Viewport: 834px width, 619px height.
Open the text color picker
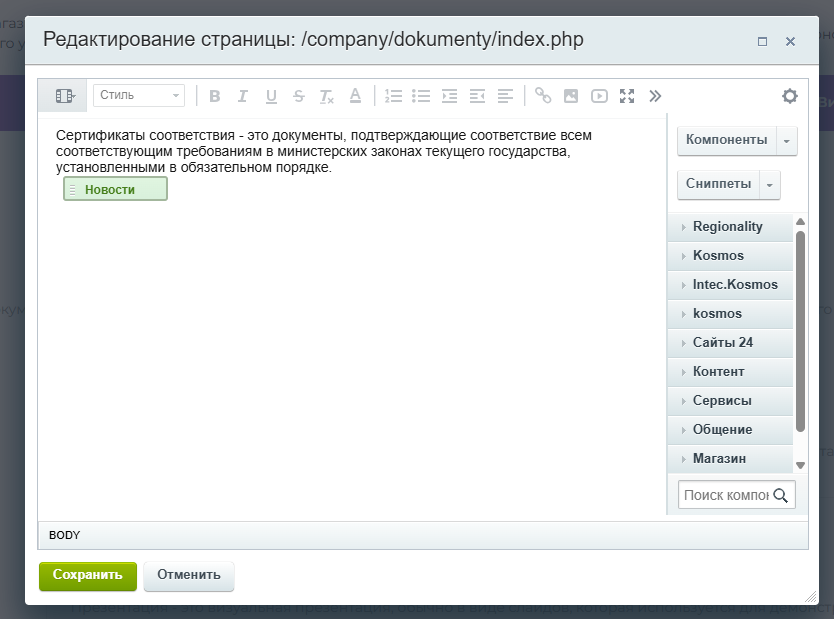(355, 96)
